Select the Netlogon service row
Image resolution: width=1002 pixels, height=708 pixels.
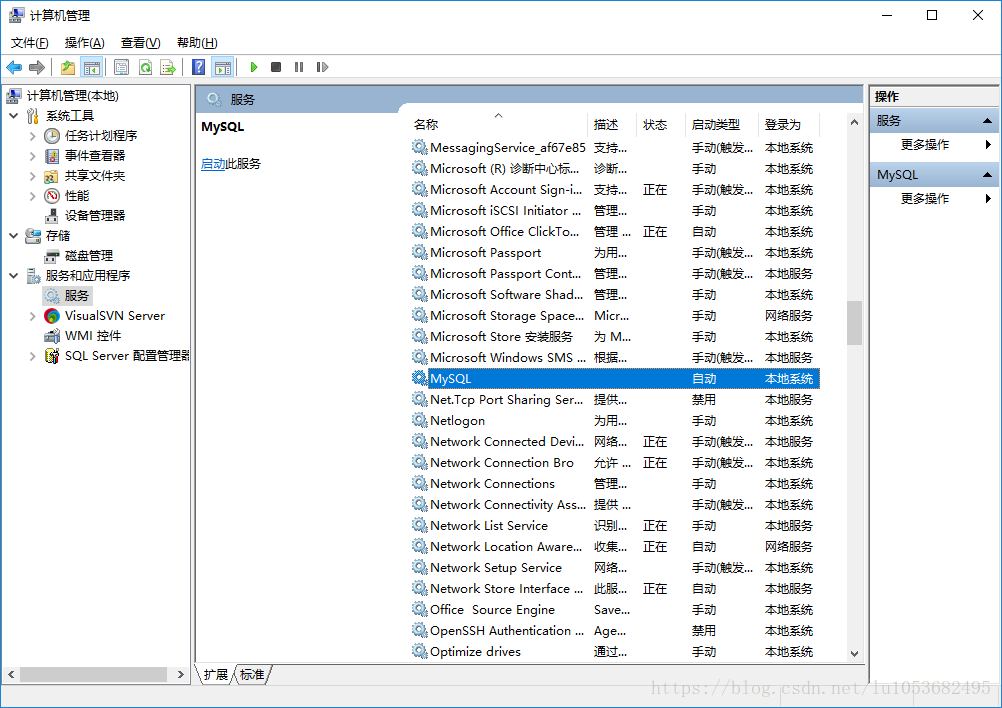[x=615, y=420]
